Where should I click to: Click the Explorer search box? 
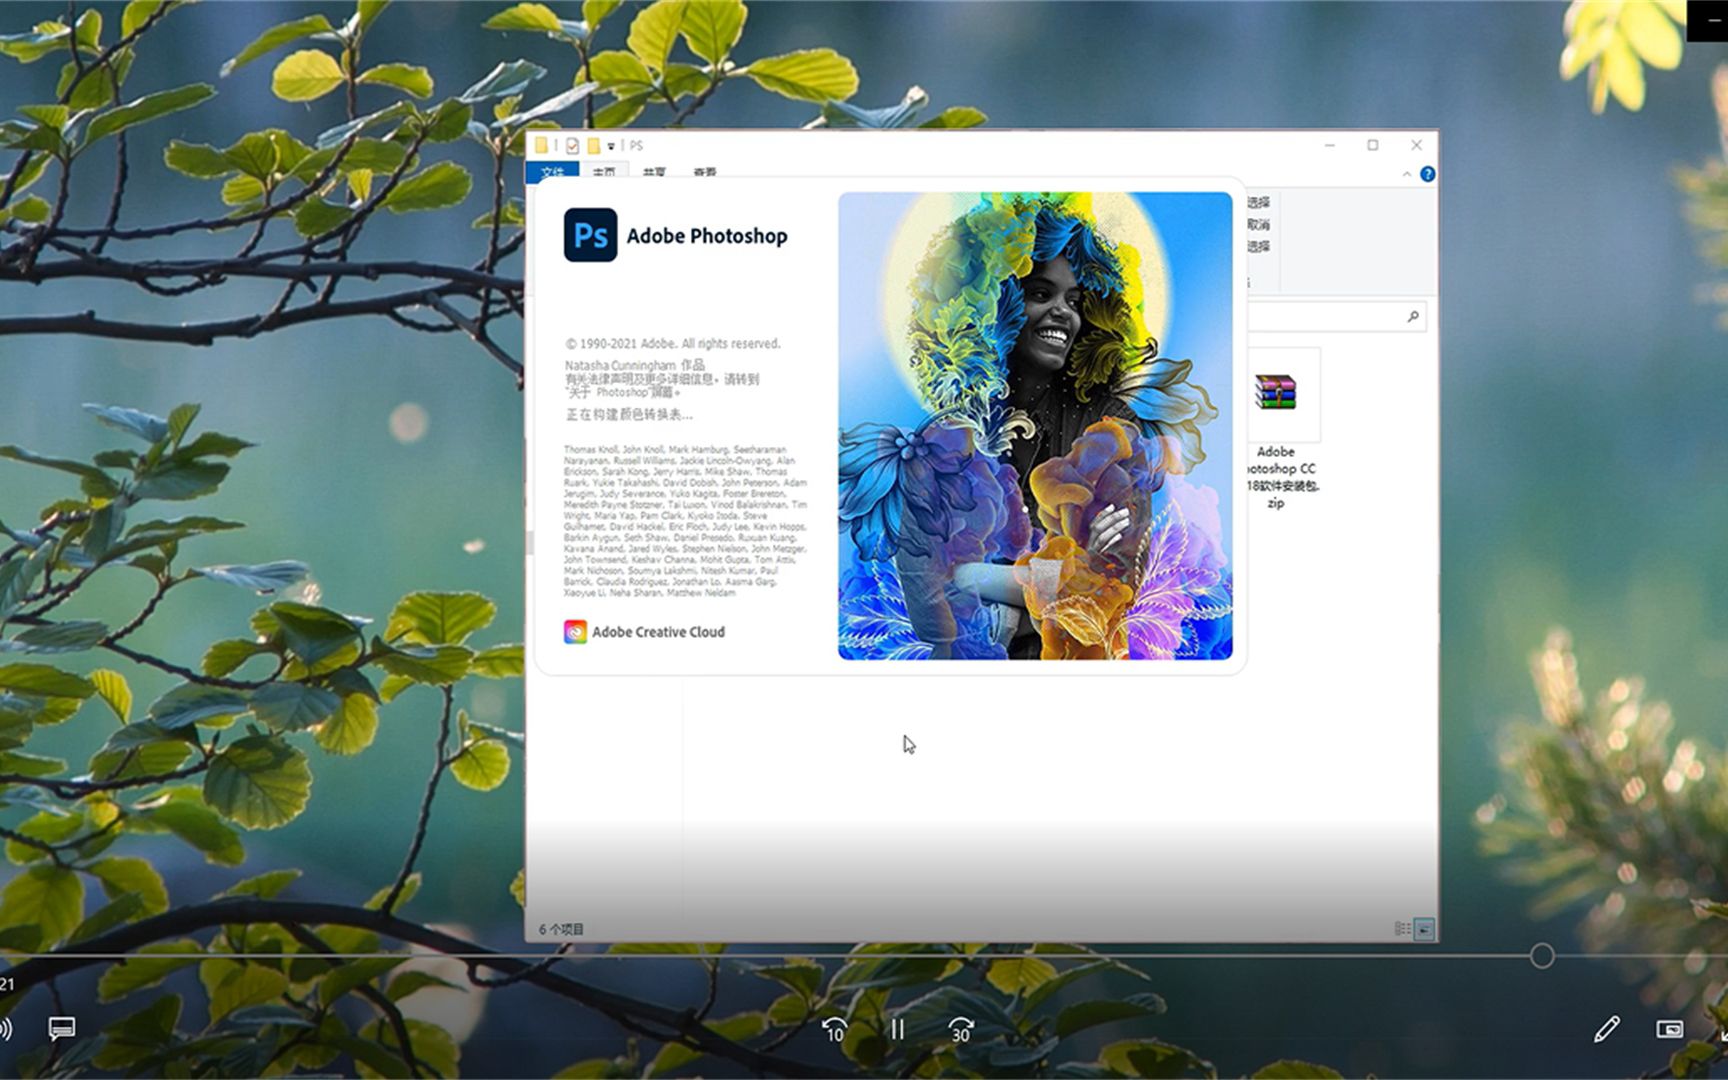pos(1336,317)
